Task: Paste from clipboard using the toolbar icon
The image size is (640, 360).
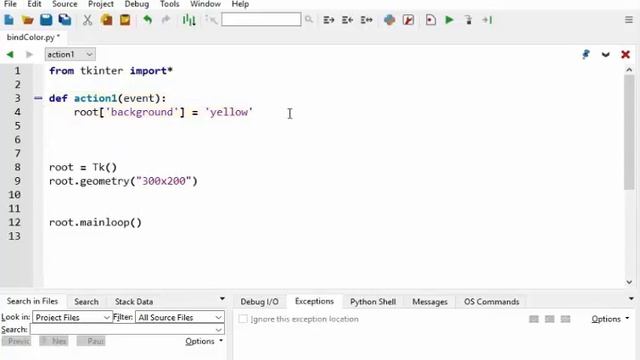Action: pos(125,20)
